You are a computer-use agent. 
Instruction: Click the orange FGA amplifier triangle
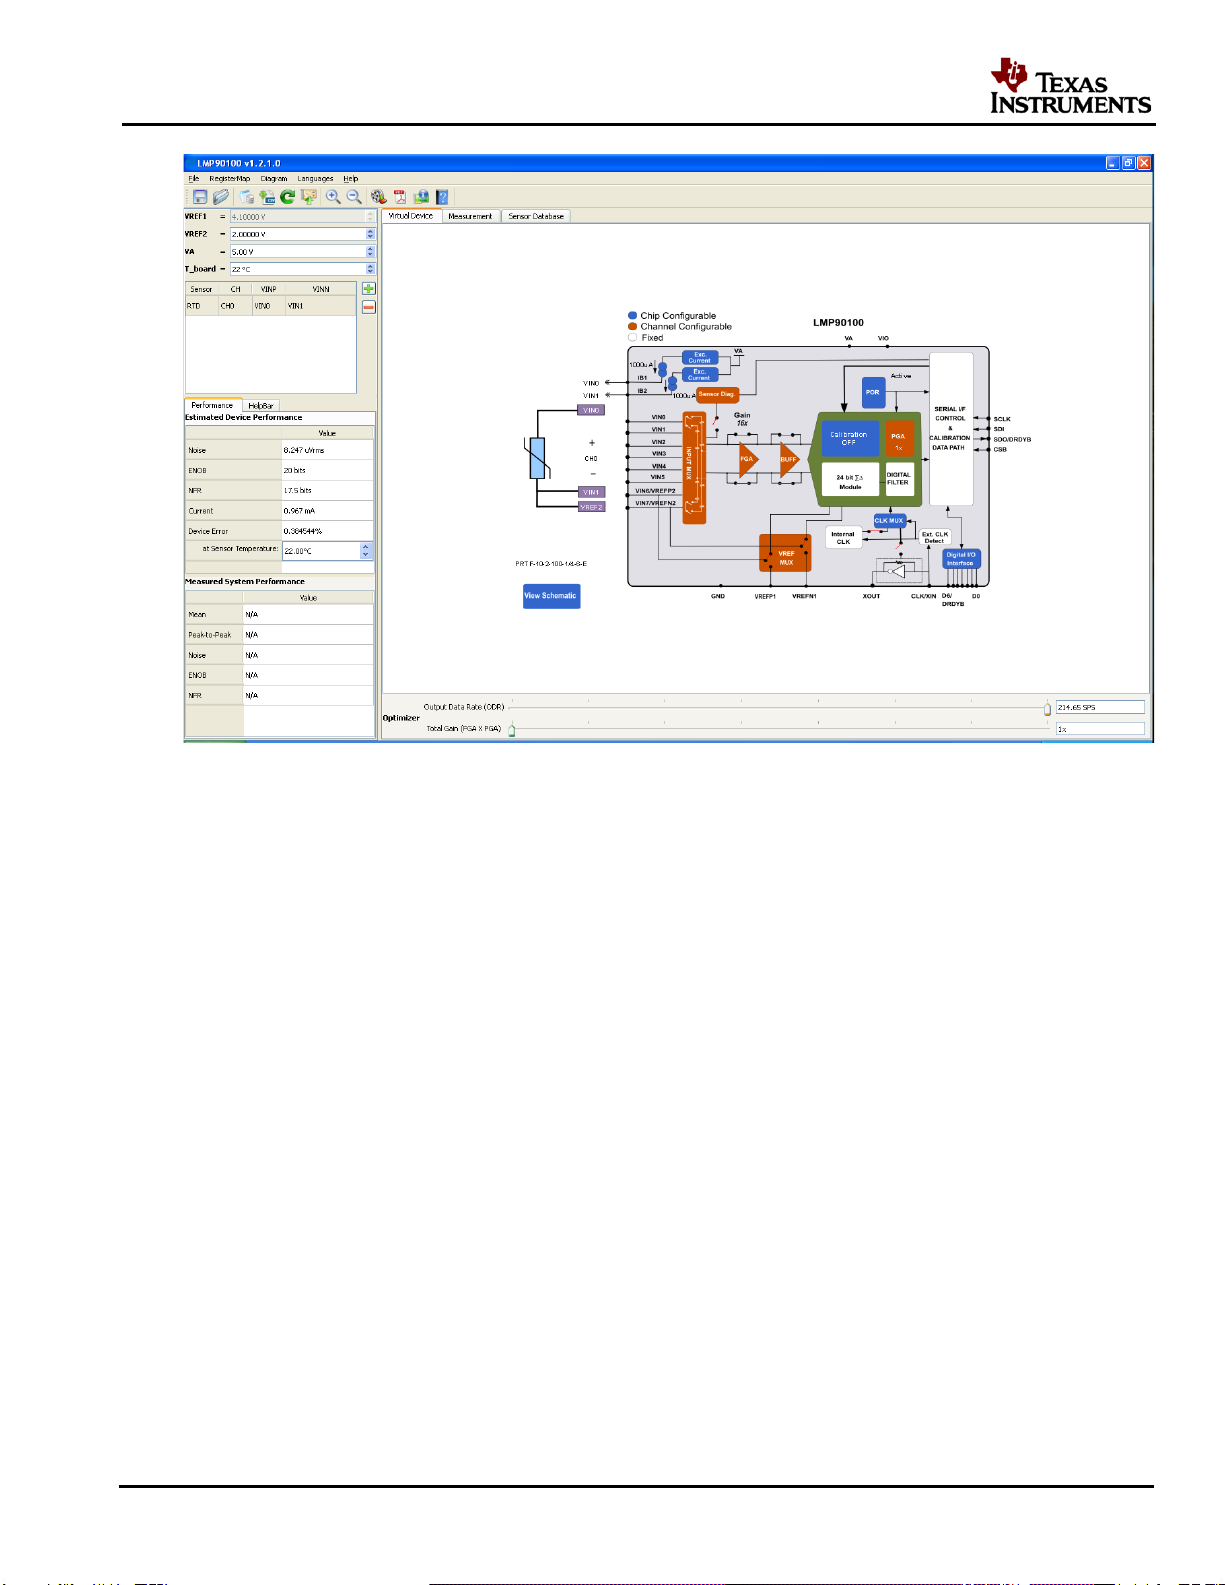pos(748,459)
